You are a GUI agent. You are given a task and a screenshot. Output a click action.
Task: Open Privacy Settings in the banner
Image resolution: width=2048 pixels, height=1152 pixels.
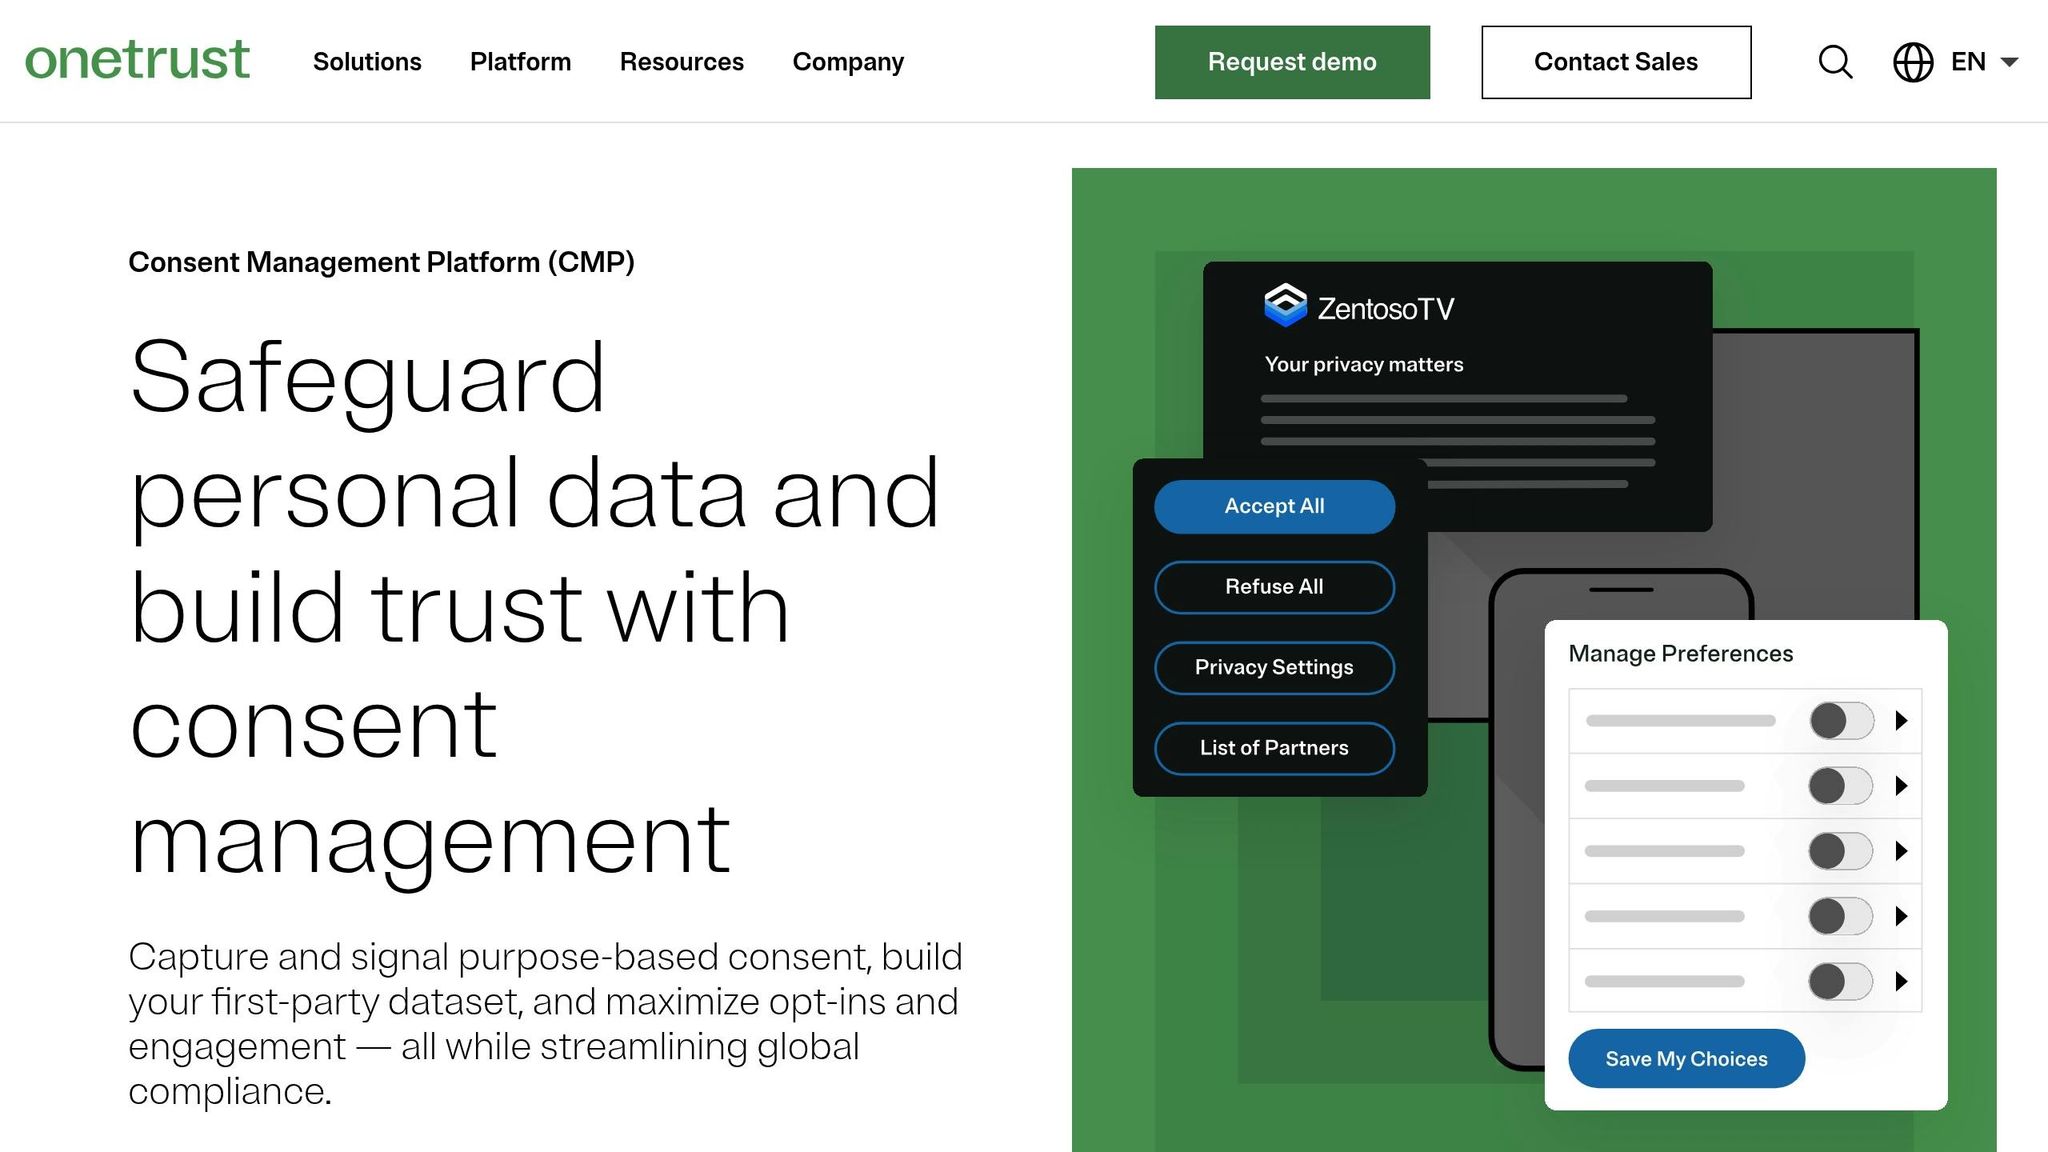(x=1274, y=667)
